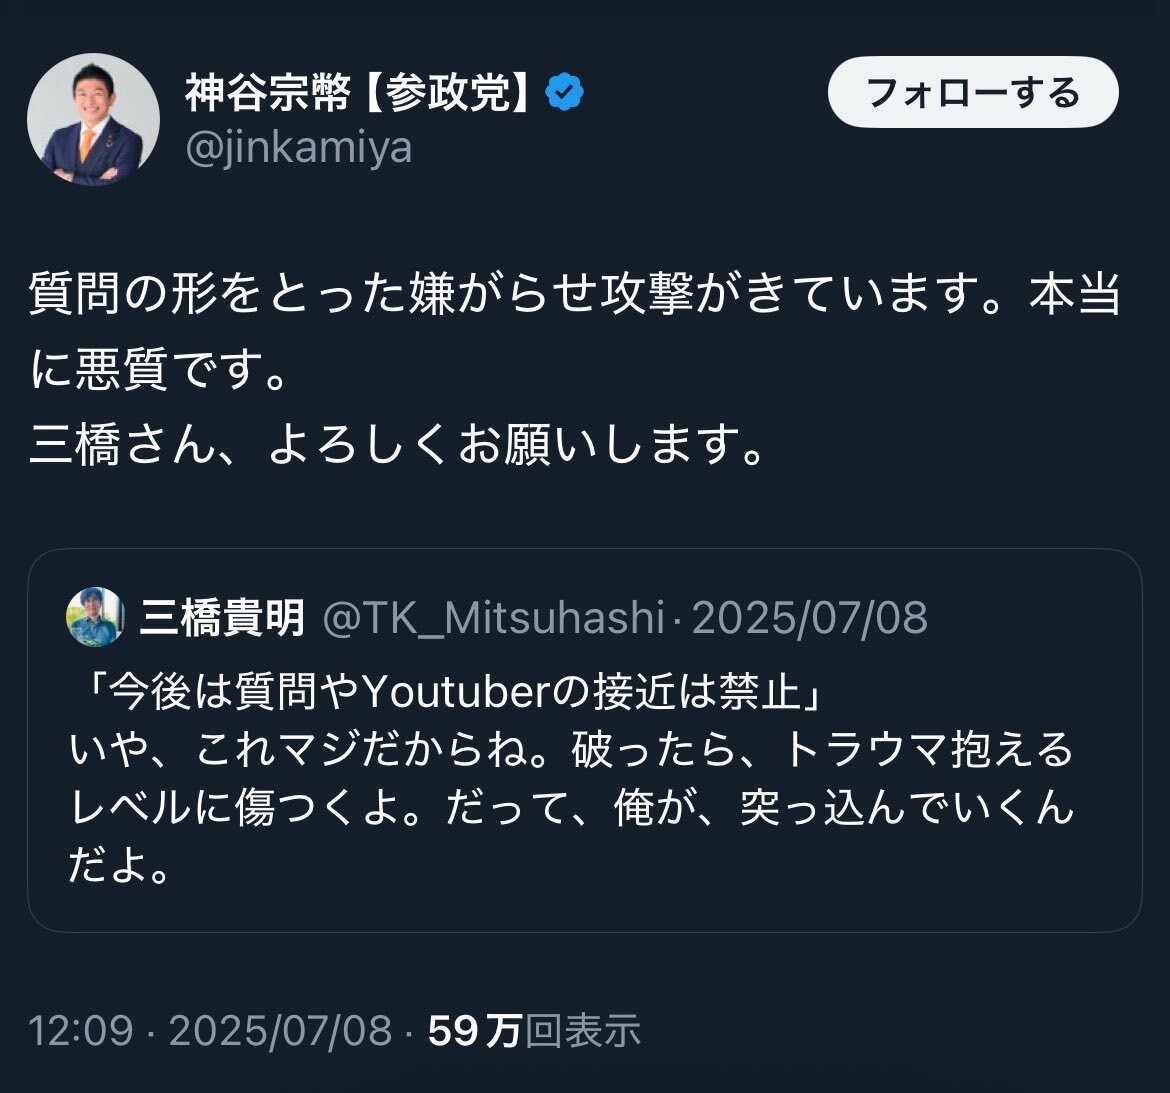Open 神谷宗幣's profile picture
This screenshot has height=1093, width=1170.
(x=93, y=120)
